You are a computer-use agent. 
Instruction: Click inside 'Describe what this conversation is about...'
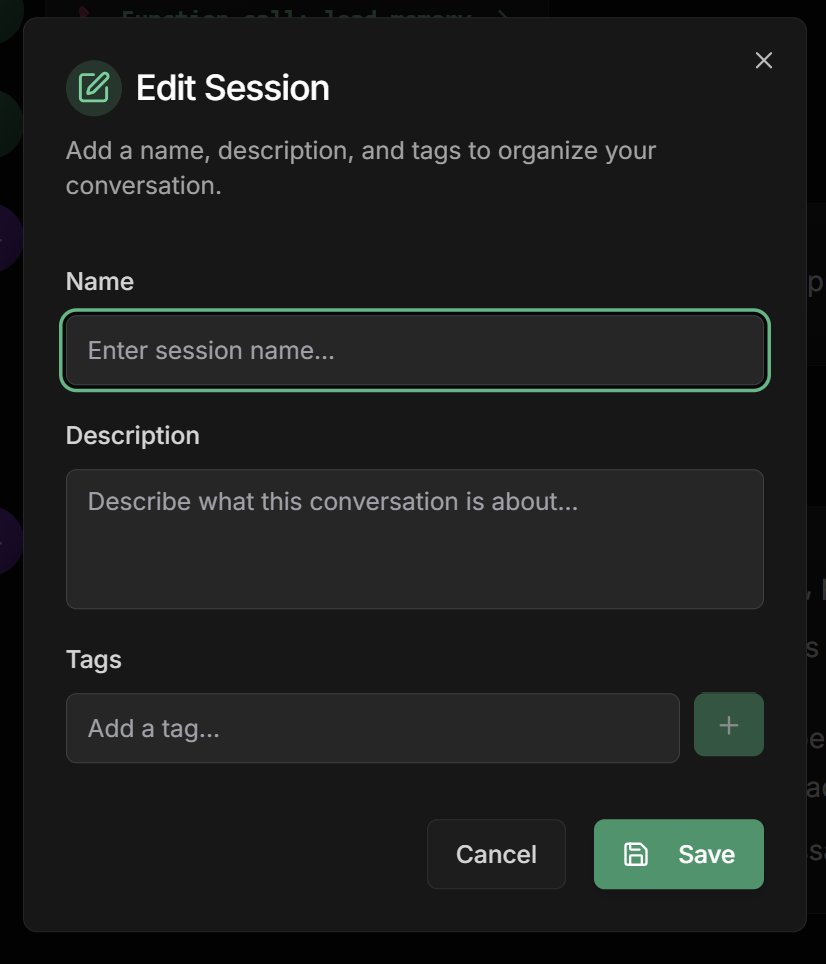tap(414, 538)
